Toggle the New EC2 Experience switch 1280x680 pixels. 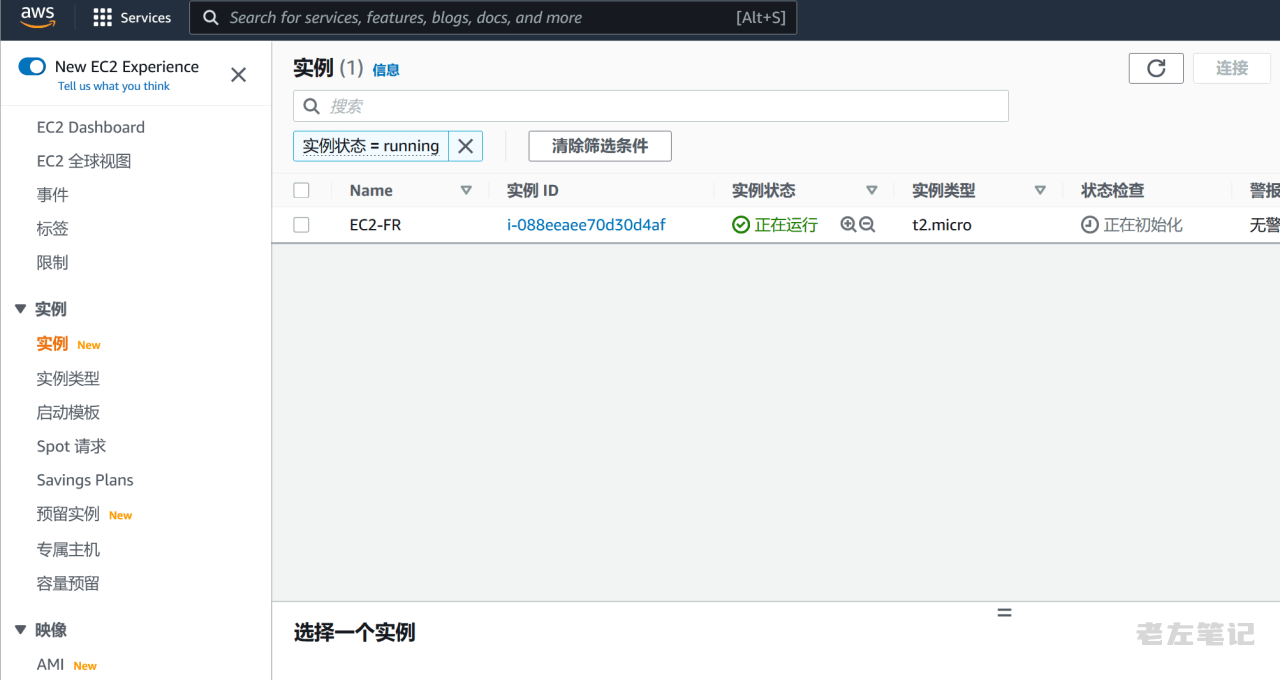pos(32,67)
